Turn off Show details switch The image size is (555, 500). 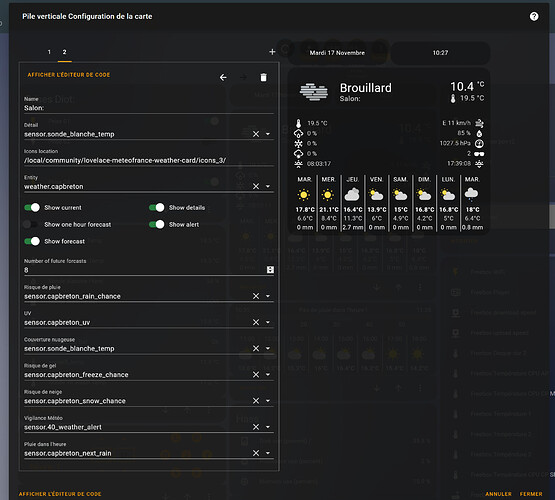coord(156,208)
